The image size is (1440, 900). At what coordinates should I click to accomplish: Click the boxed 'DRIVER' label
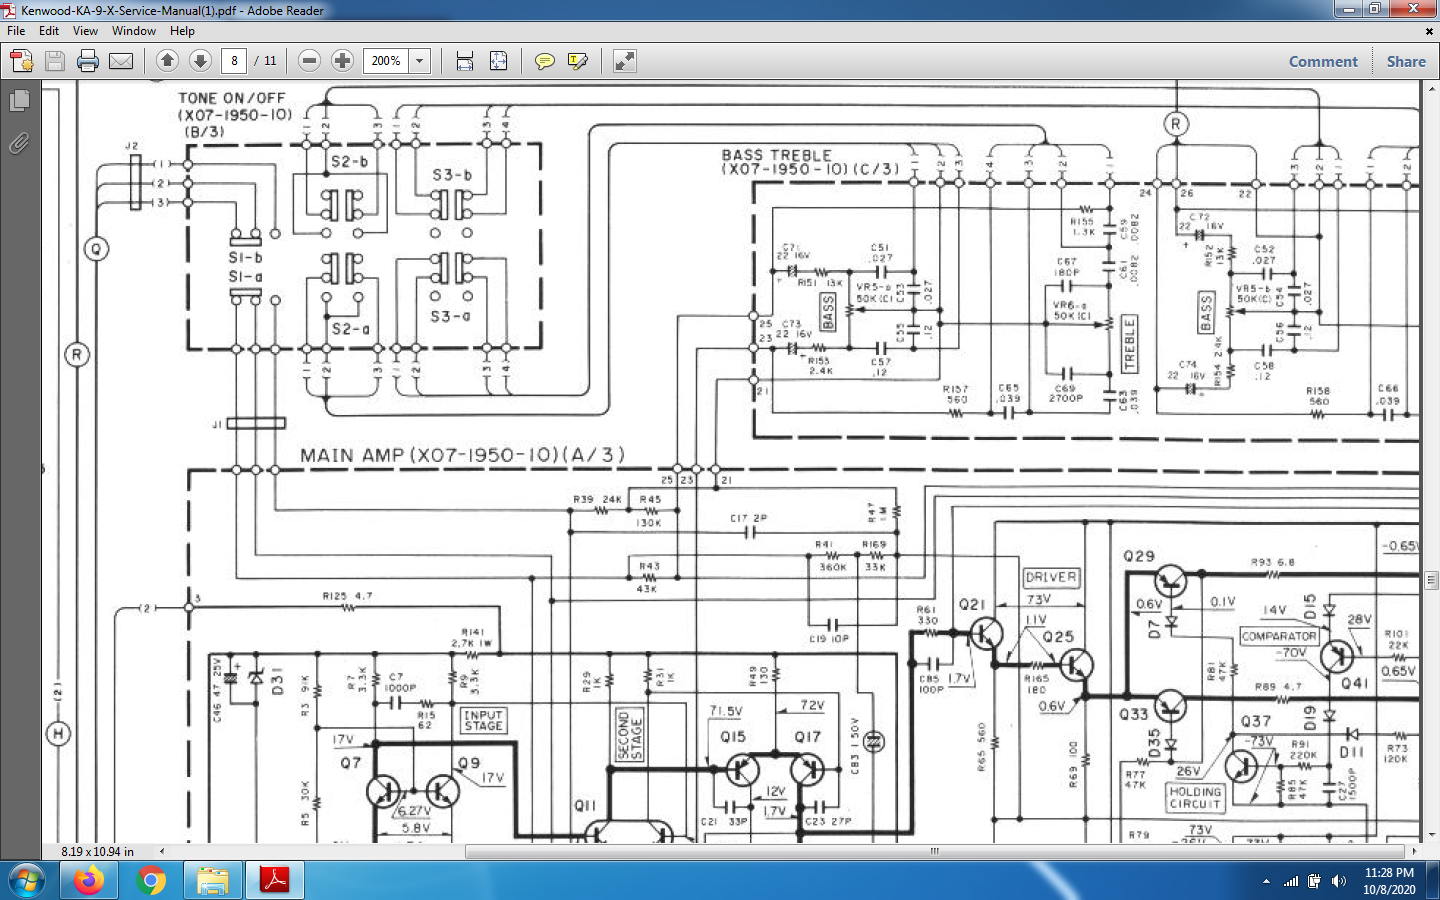coord(1051,577)
